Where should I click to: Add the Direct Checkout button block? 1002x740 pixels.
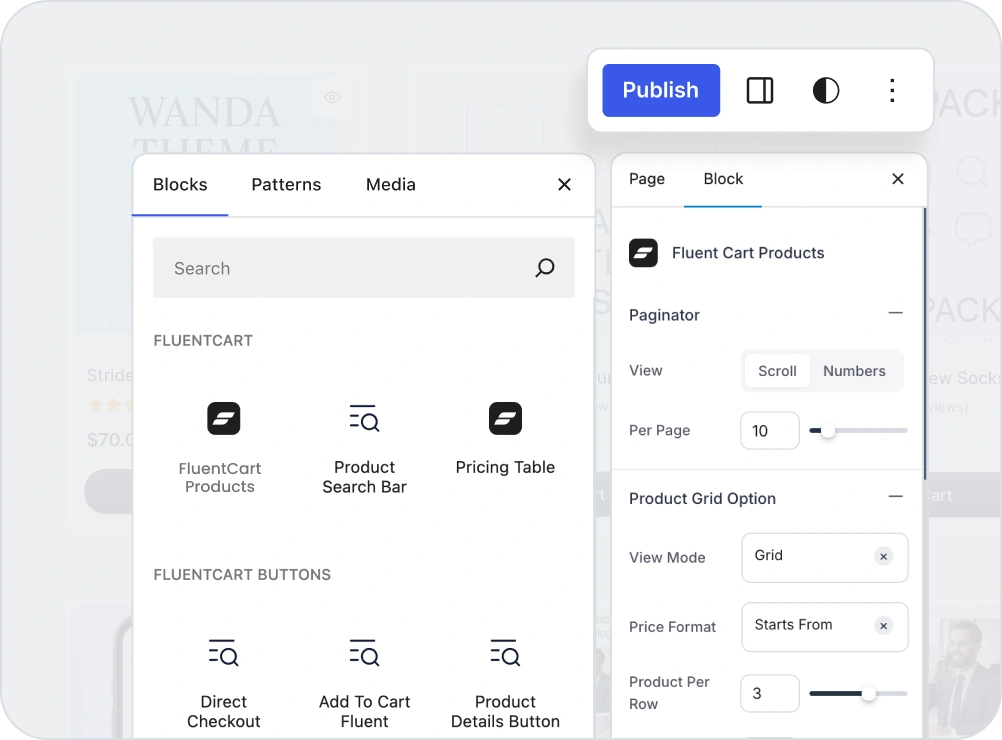[223, 680]
